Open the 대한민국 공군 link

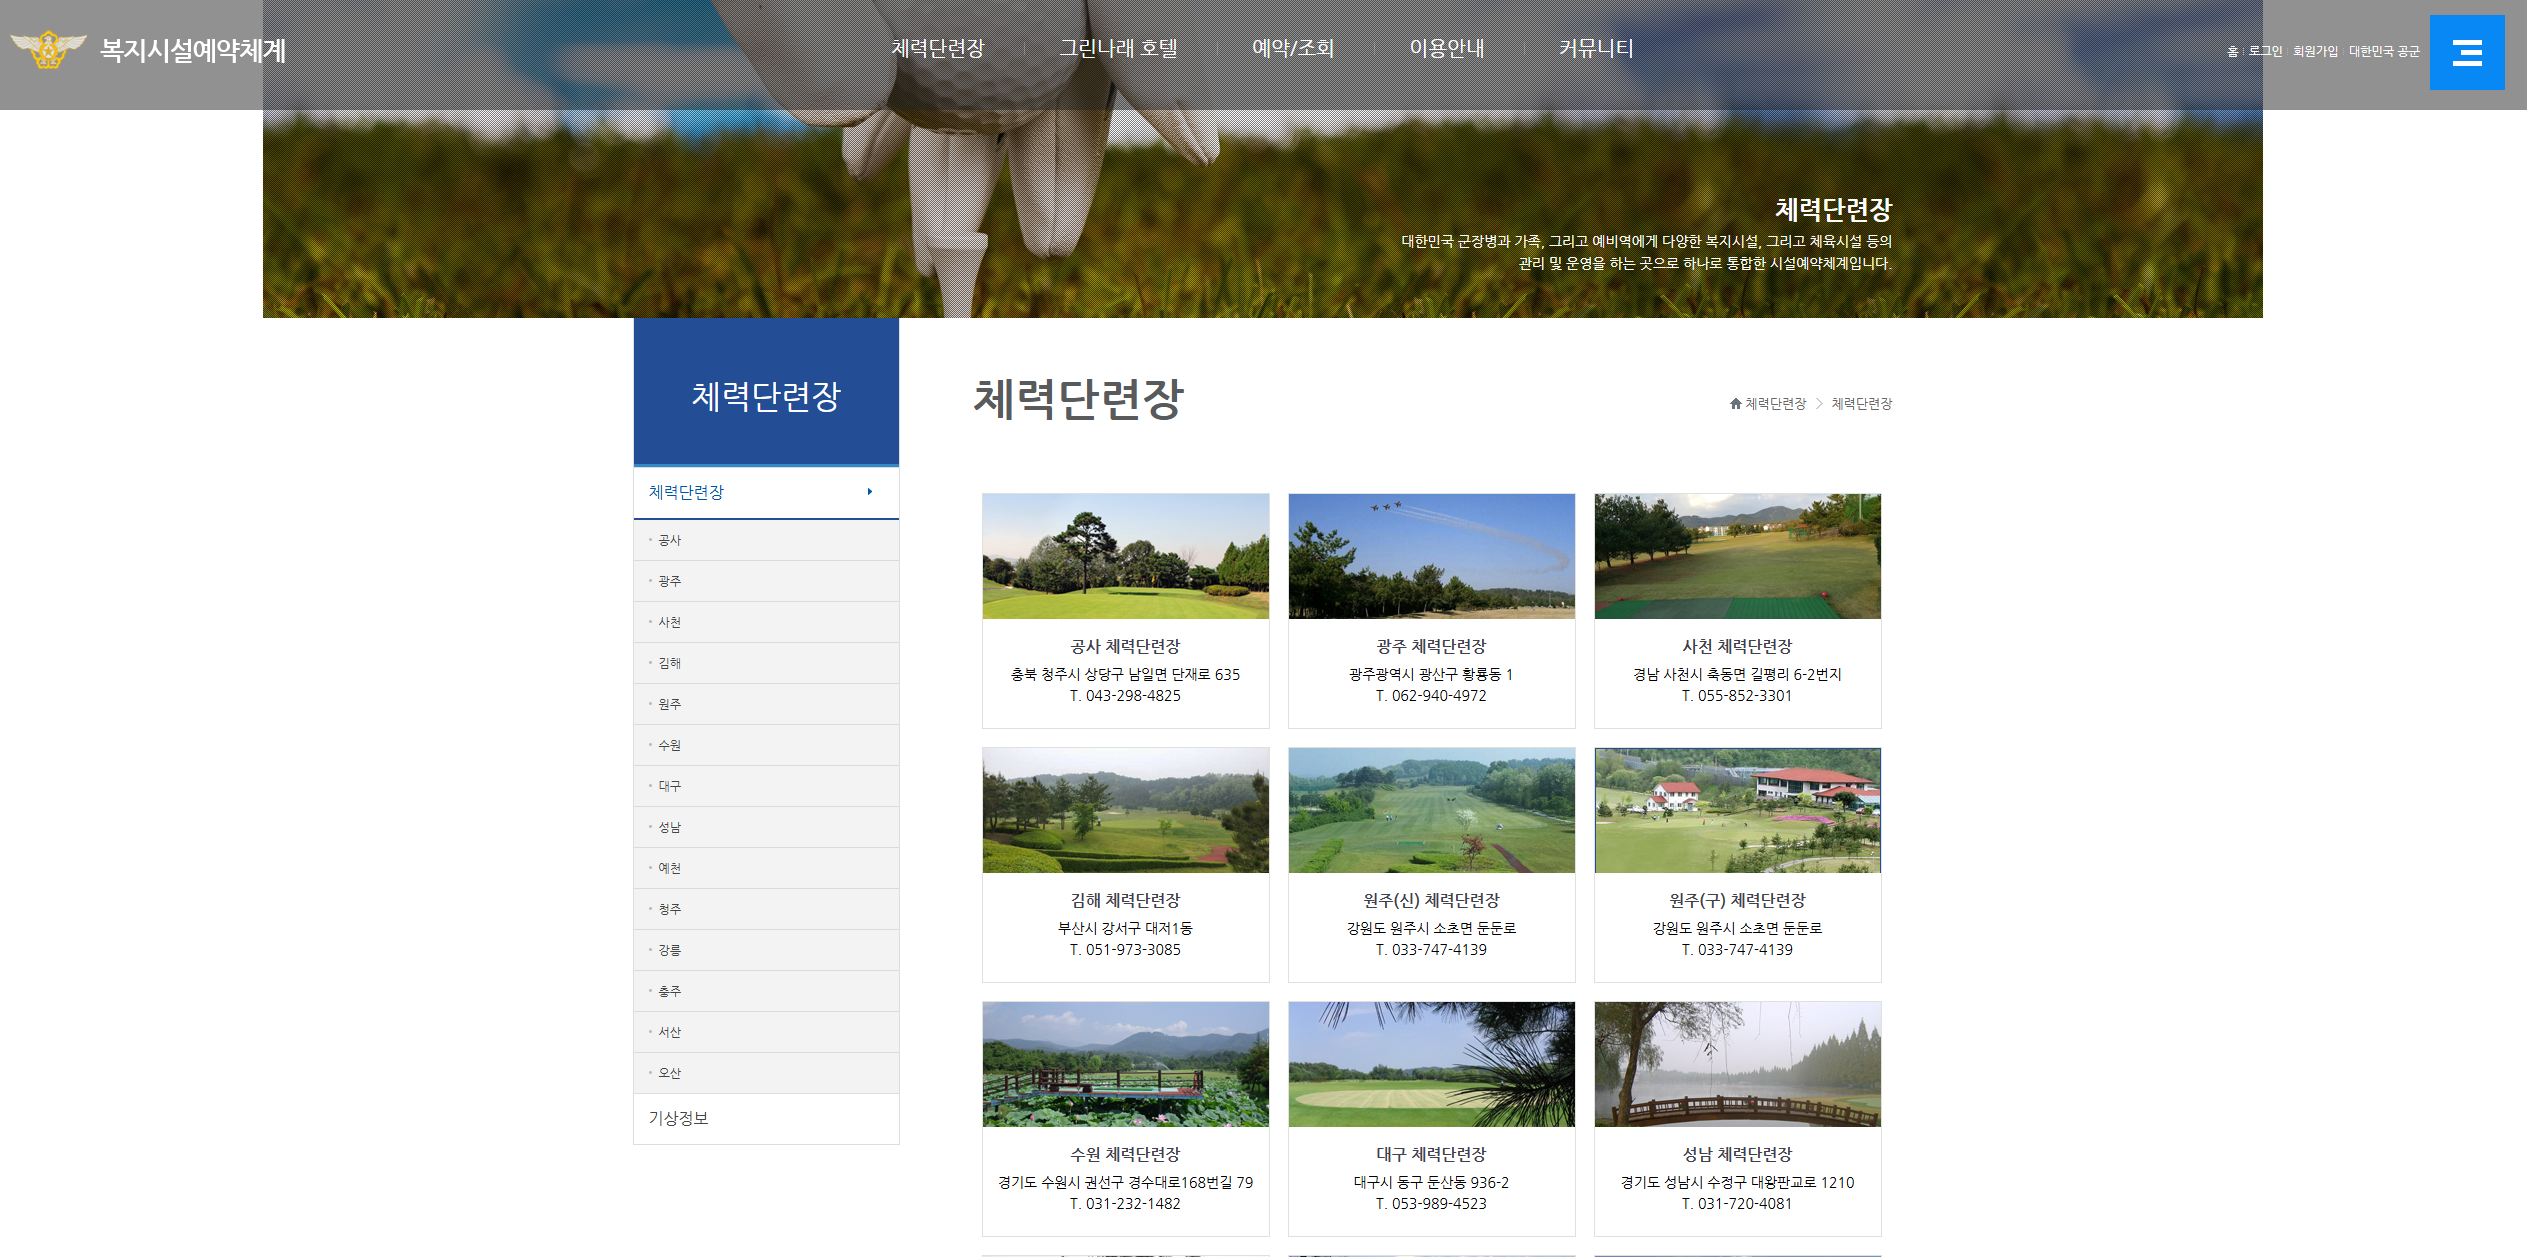tap(2383, 51)
